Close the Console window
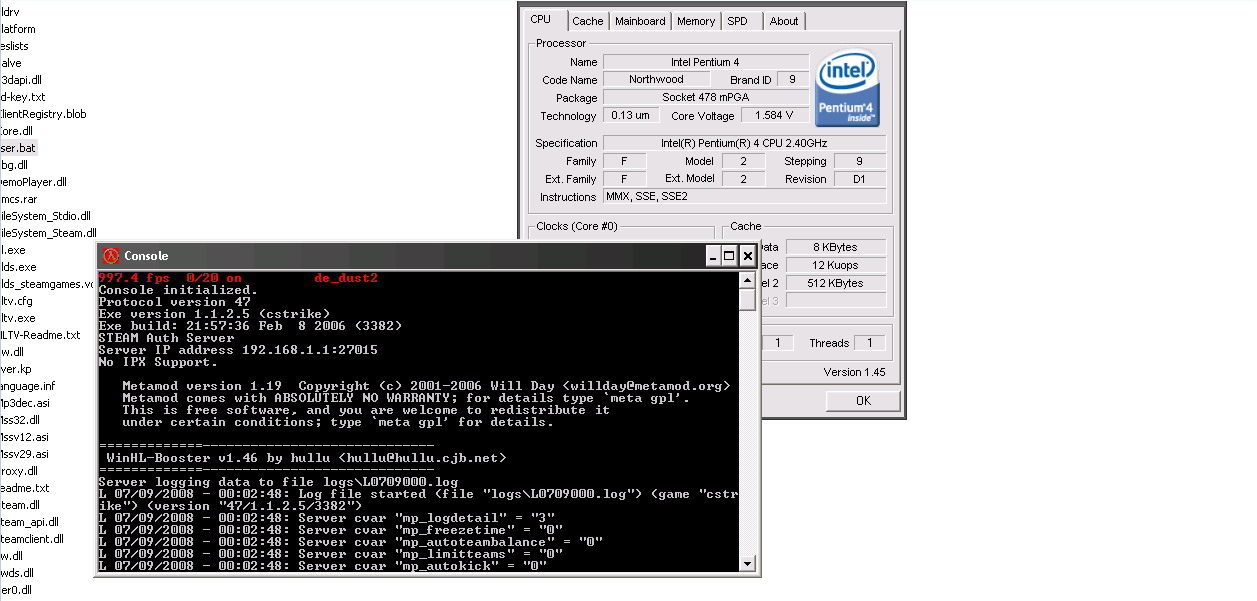1257x601 pixels. (x=748, y=256)
